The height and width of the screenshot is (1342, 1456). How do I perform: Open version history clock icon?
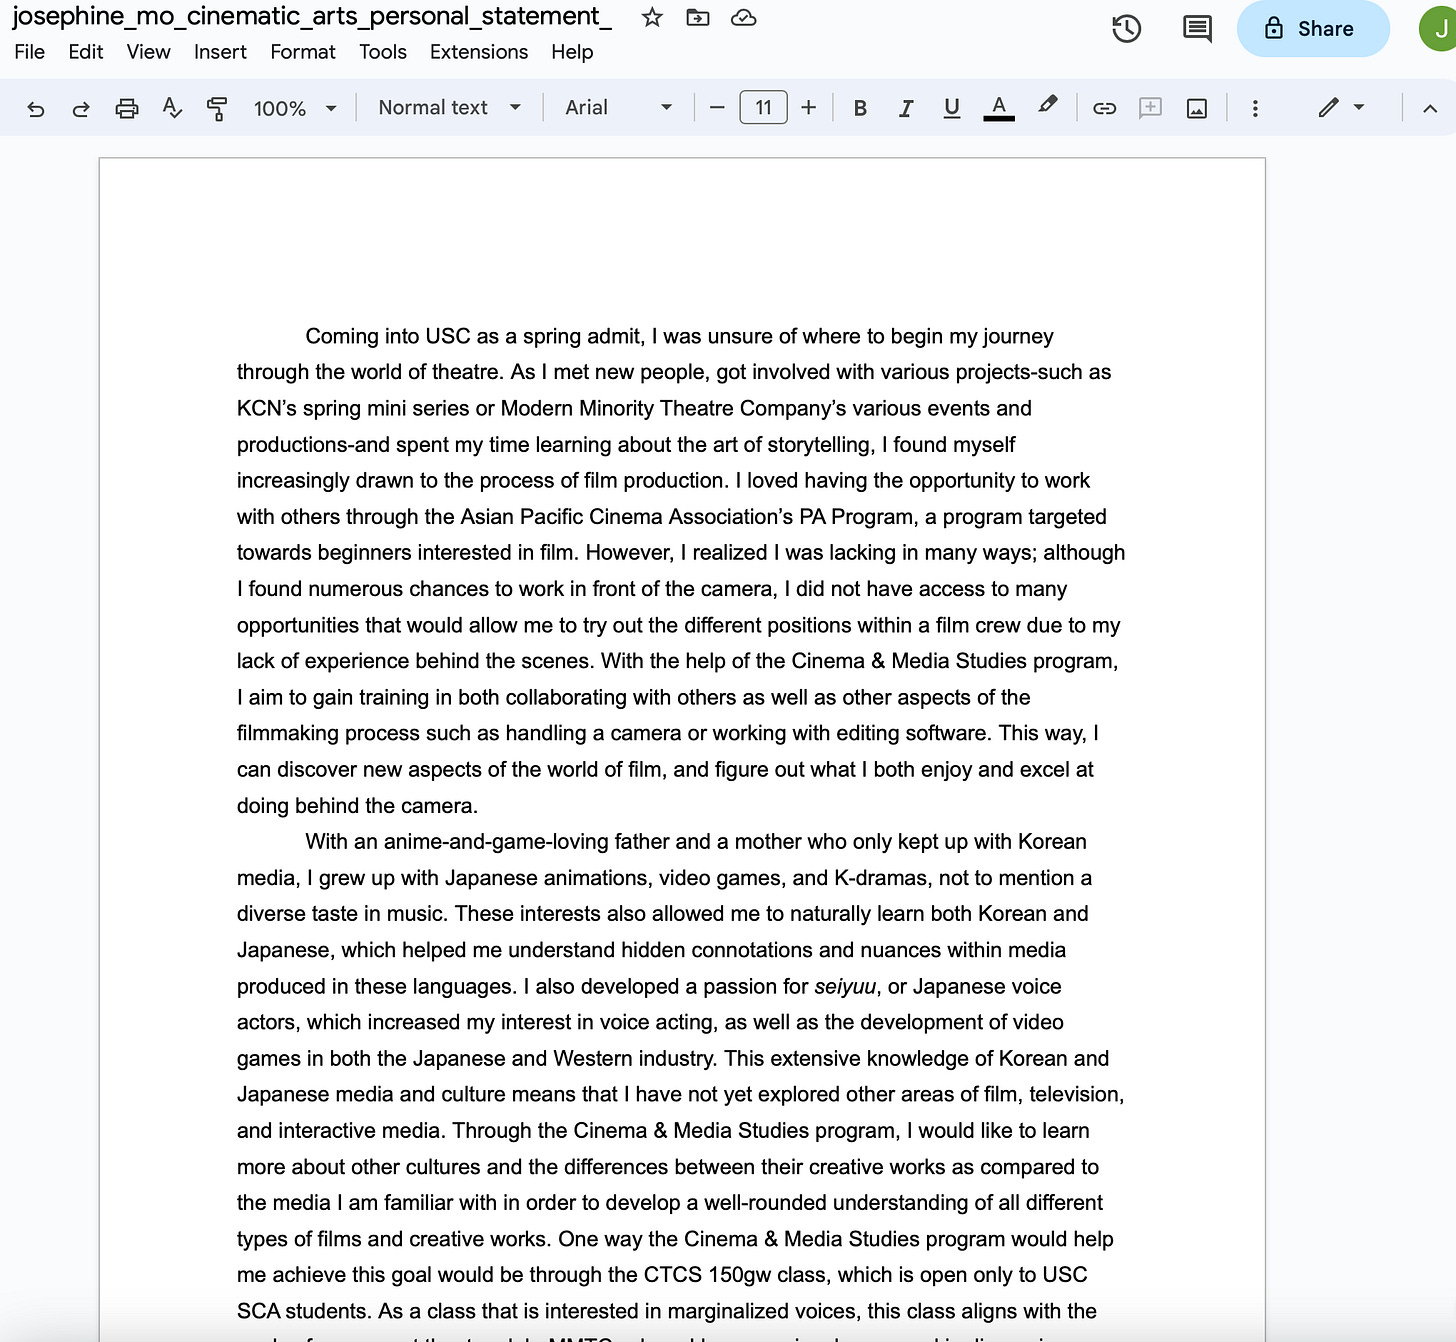[x=1126, y=29]
